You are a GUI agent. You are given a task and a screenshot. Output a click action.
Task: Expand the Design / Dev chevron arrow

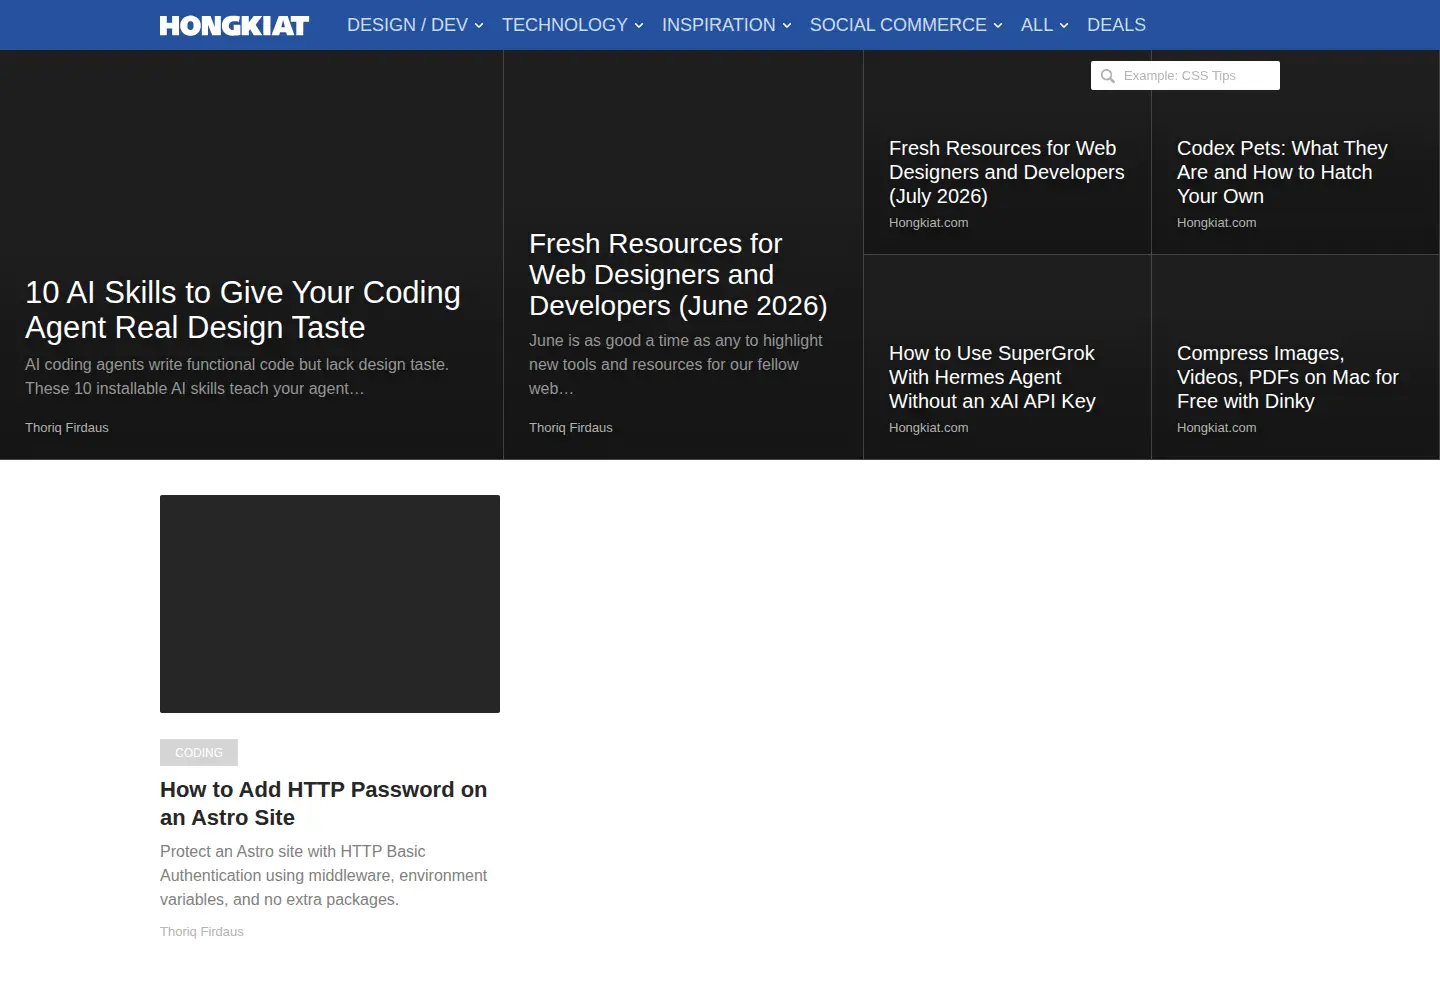coord(479,26)
